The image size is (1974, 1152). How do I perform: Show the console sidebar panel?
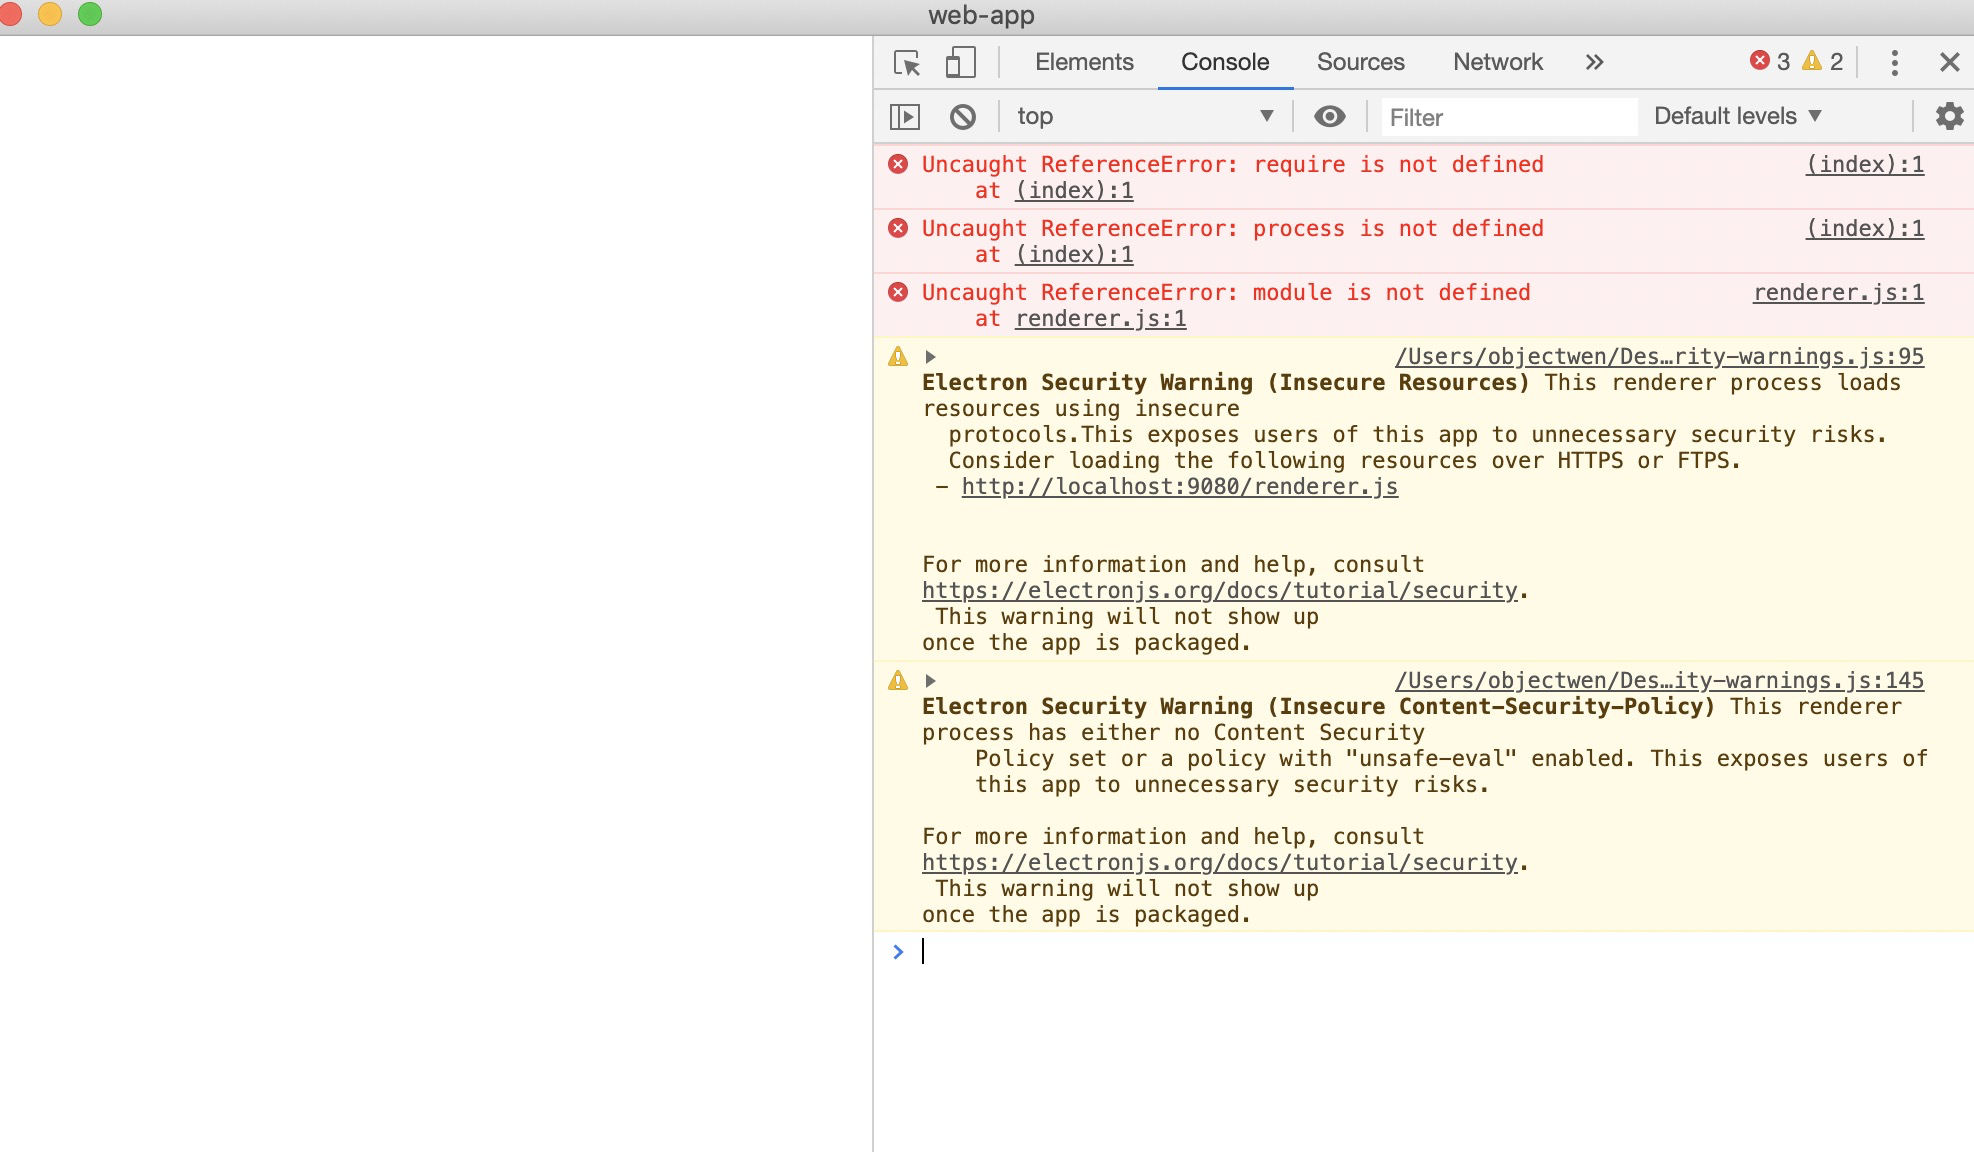[905, 117]
